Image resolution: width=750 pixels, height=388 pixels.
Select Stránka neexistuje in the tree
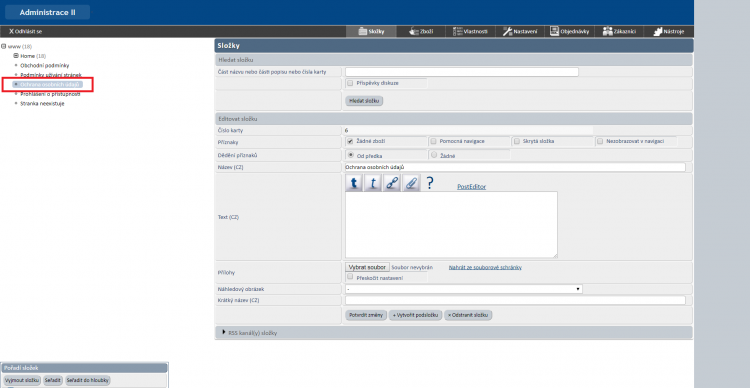[x=42, y=104]
